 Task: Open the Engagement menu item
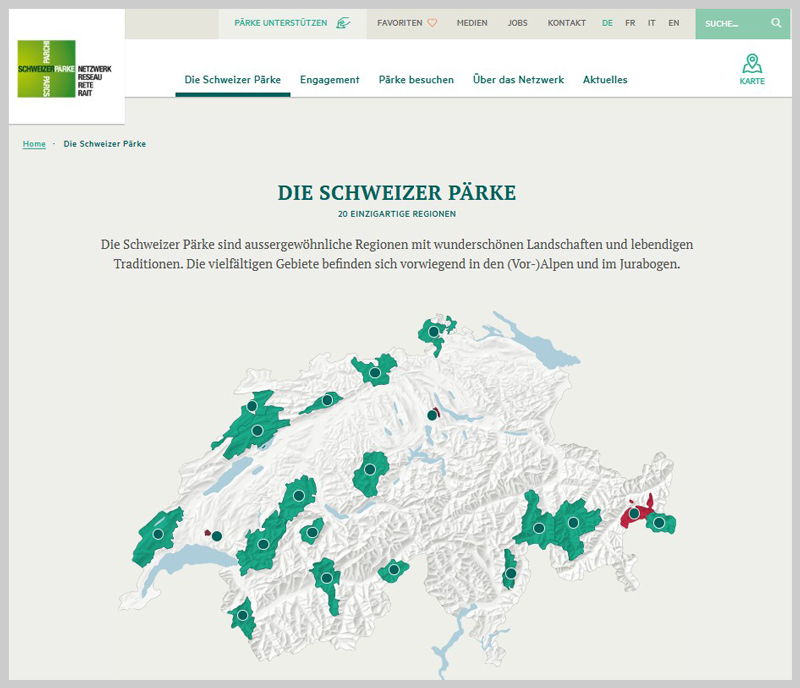click(329, 80)
